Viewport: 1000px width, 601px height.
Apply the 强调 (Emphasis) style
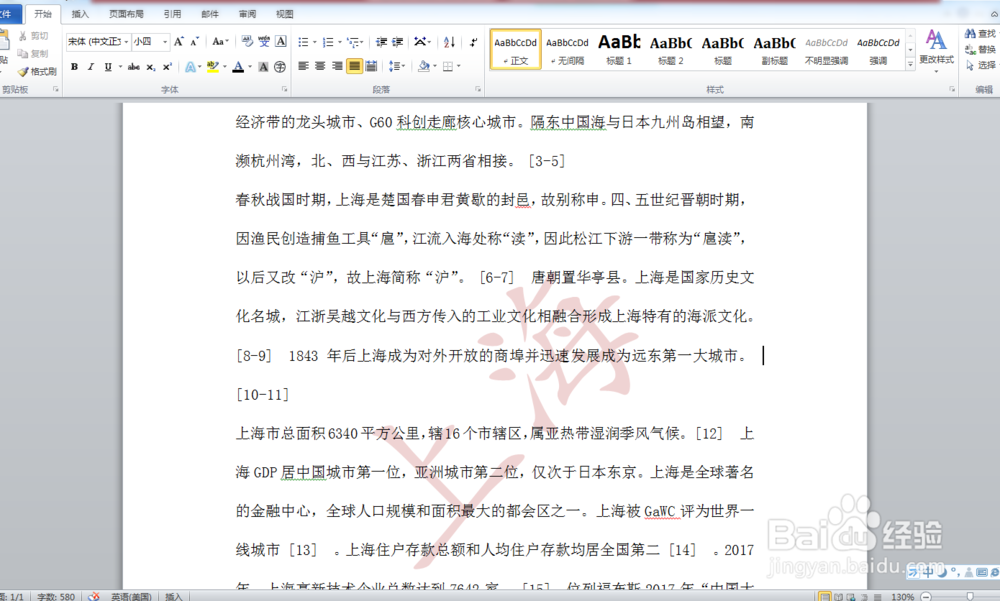(878, 50)
